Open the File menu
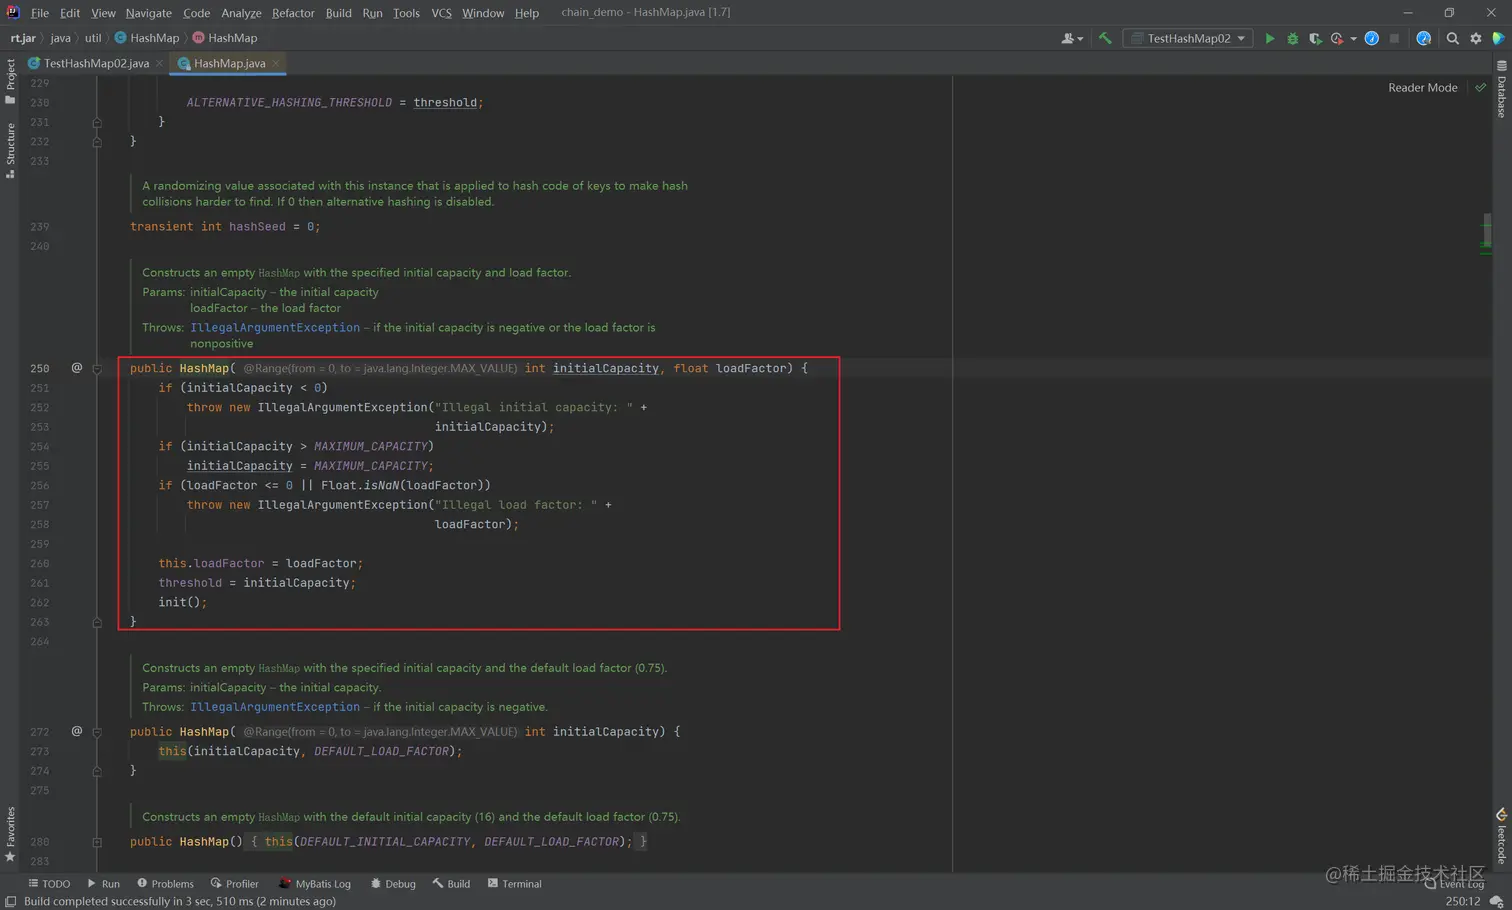The width and height of the screenshot is (1512, 910). 40,13
